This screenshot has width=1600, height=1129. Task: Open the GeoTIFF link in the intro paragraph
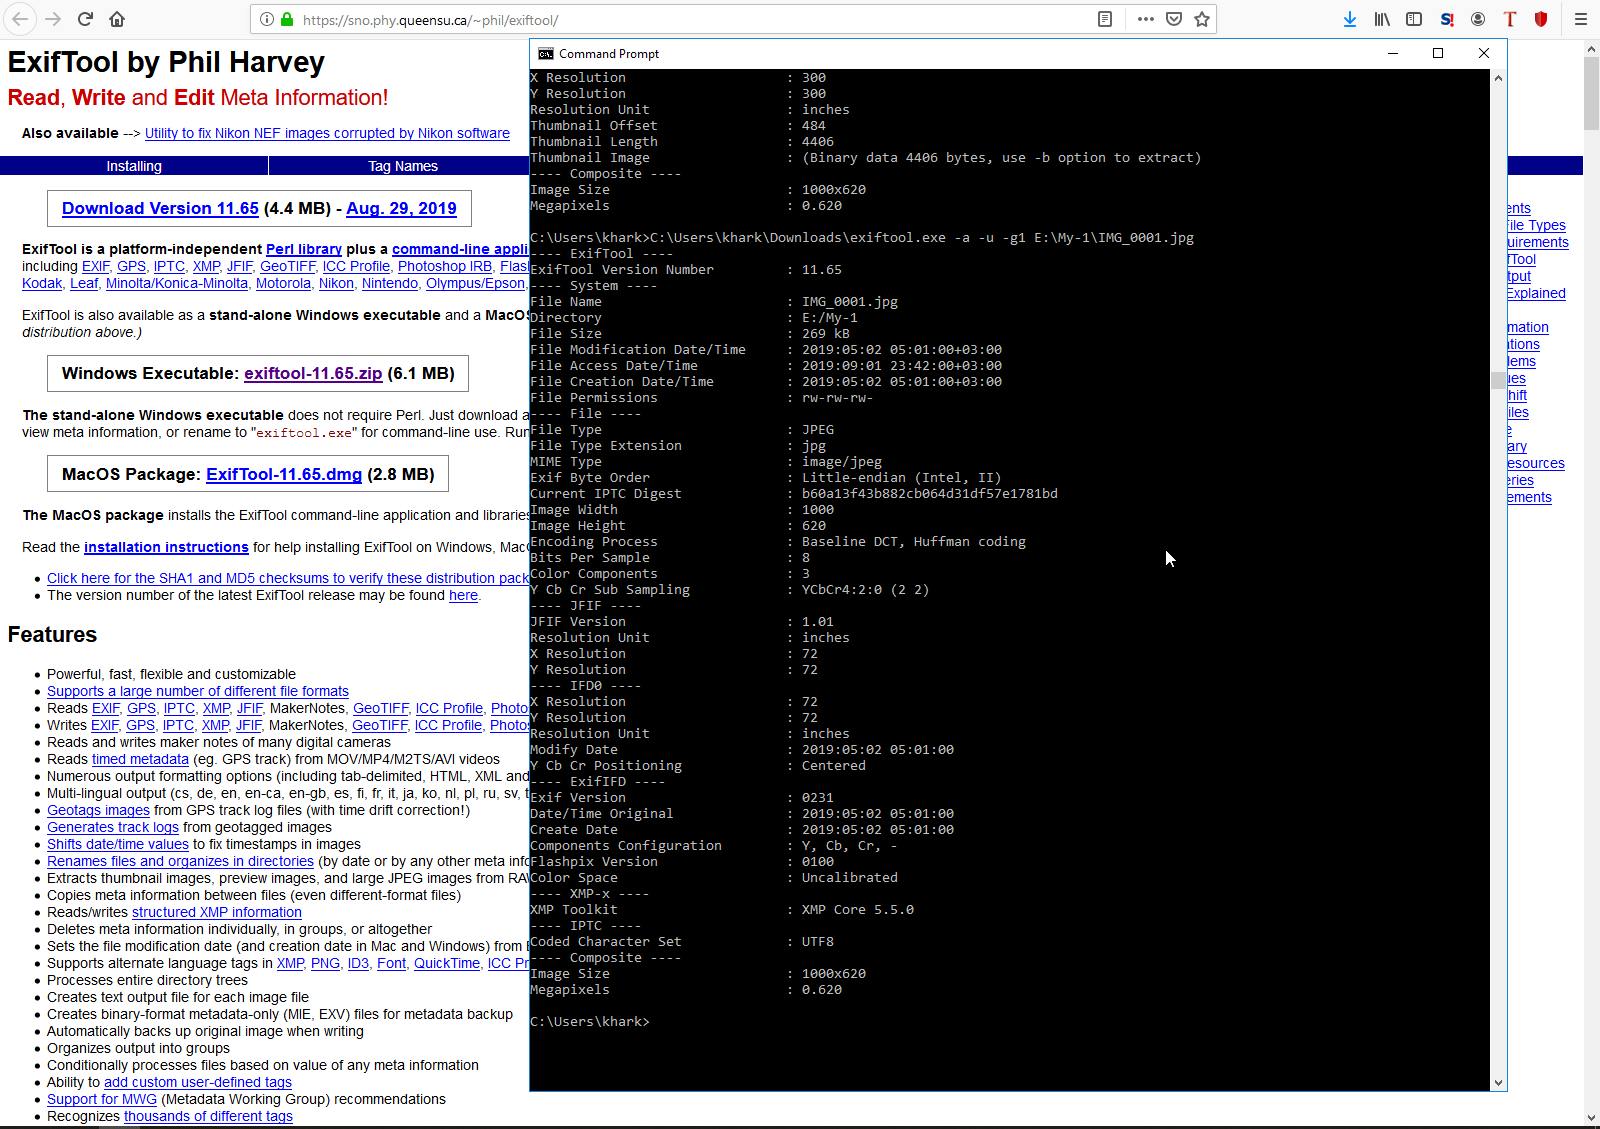288,266
